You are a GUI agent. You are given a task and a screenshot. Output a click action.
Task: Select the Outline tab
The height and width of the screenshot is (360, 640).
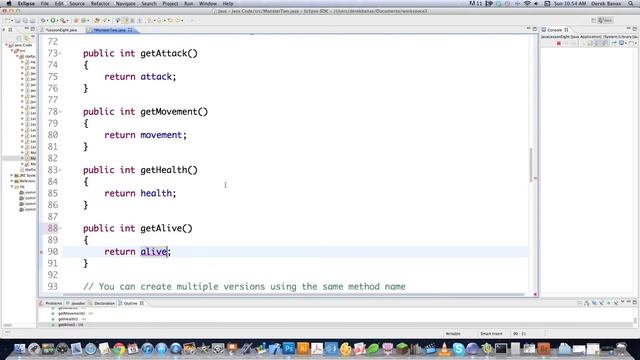point(131,303)
